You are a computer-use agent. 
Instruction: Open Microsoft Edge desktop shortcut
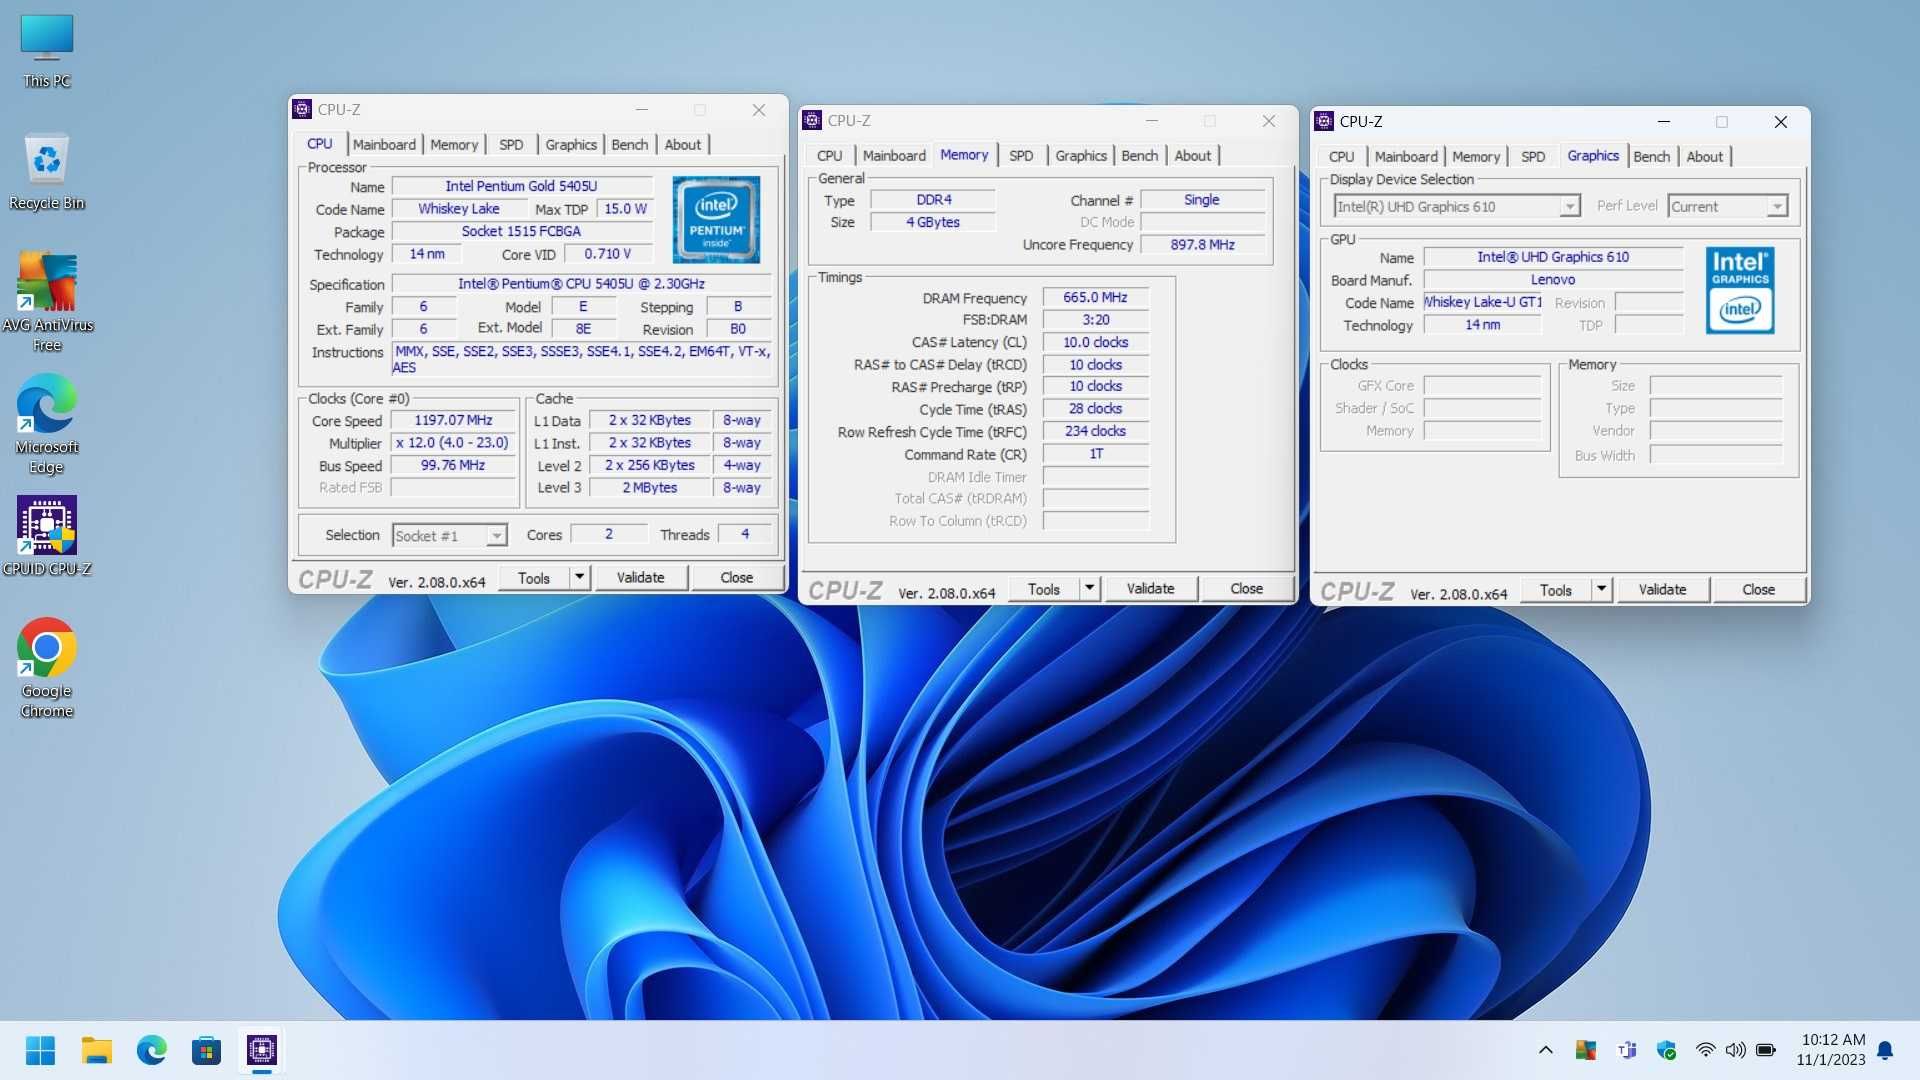46,424
